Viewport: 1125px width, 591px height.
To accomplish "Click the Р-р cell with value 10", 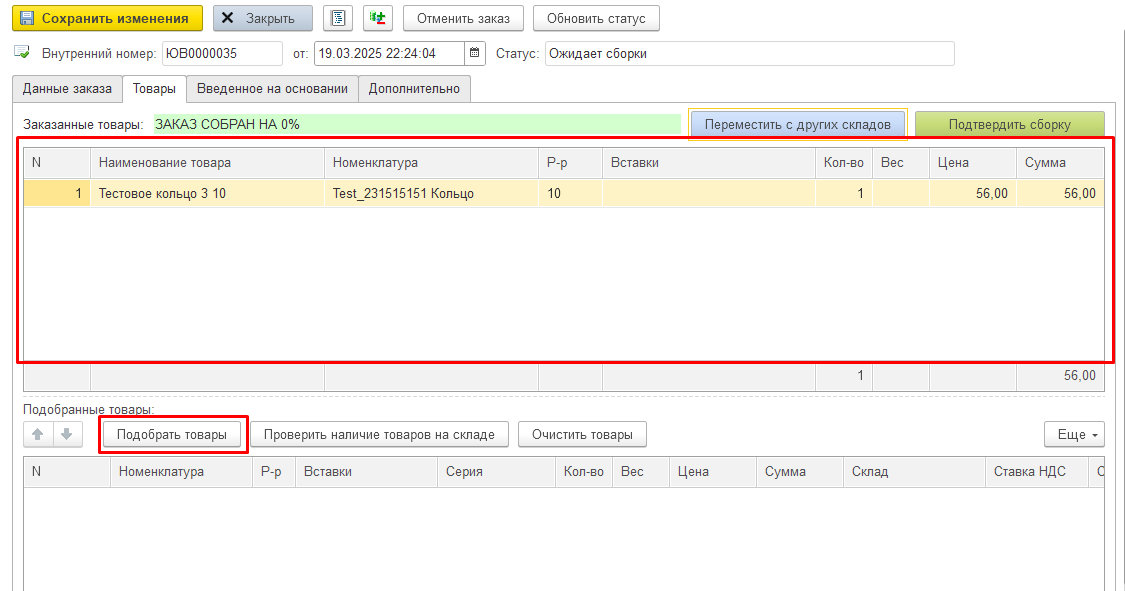I will 570,193.
